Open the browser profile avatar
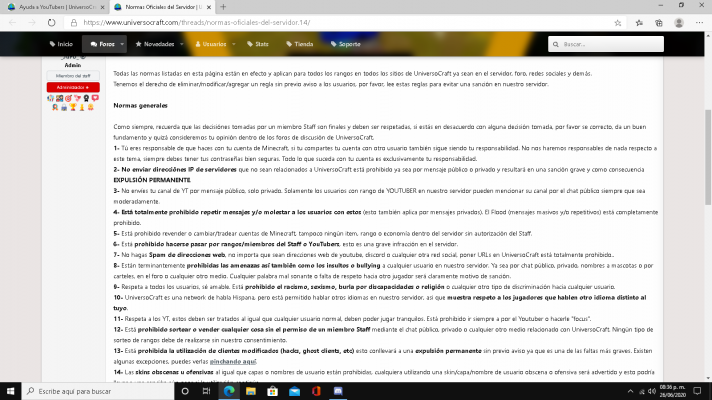712x400 pixels. [x=679, y=23]
